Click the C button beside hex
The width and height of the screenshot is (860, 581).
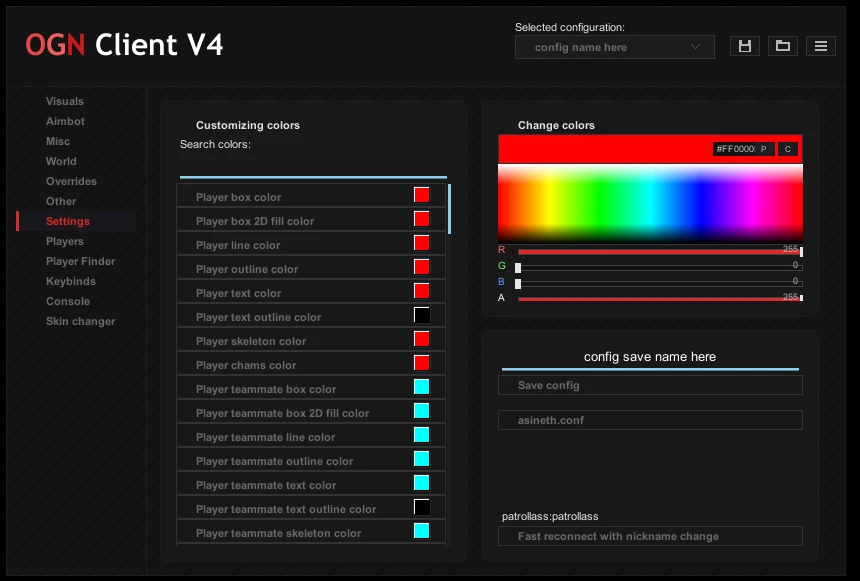pyautogui.click(x=788, y=149)
